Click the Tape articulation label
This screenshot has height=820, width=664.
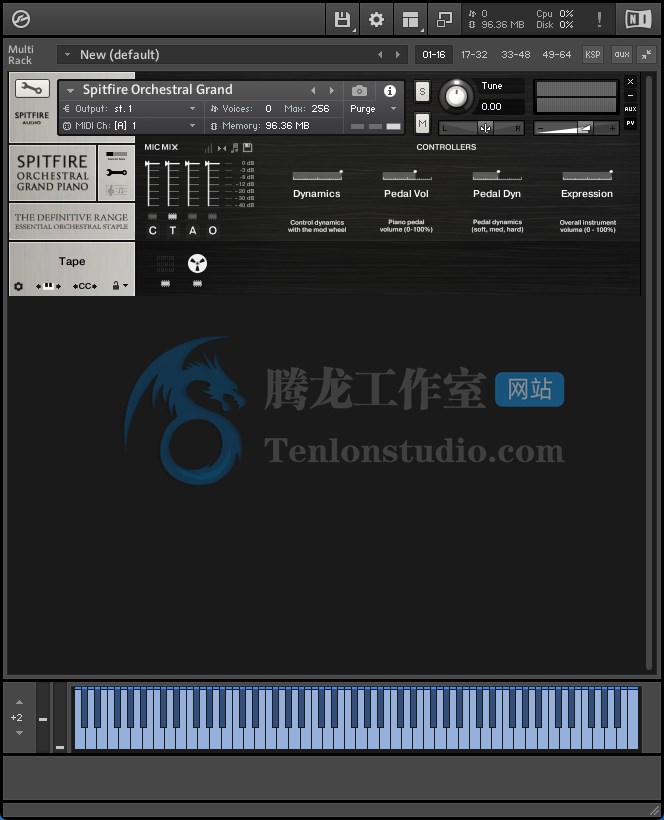click(x=72, y=261)
